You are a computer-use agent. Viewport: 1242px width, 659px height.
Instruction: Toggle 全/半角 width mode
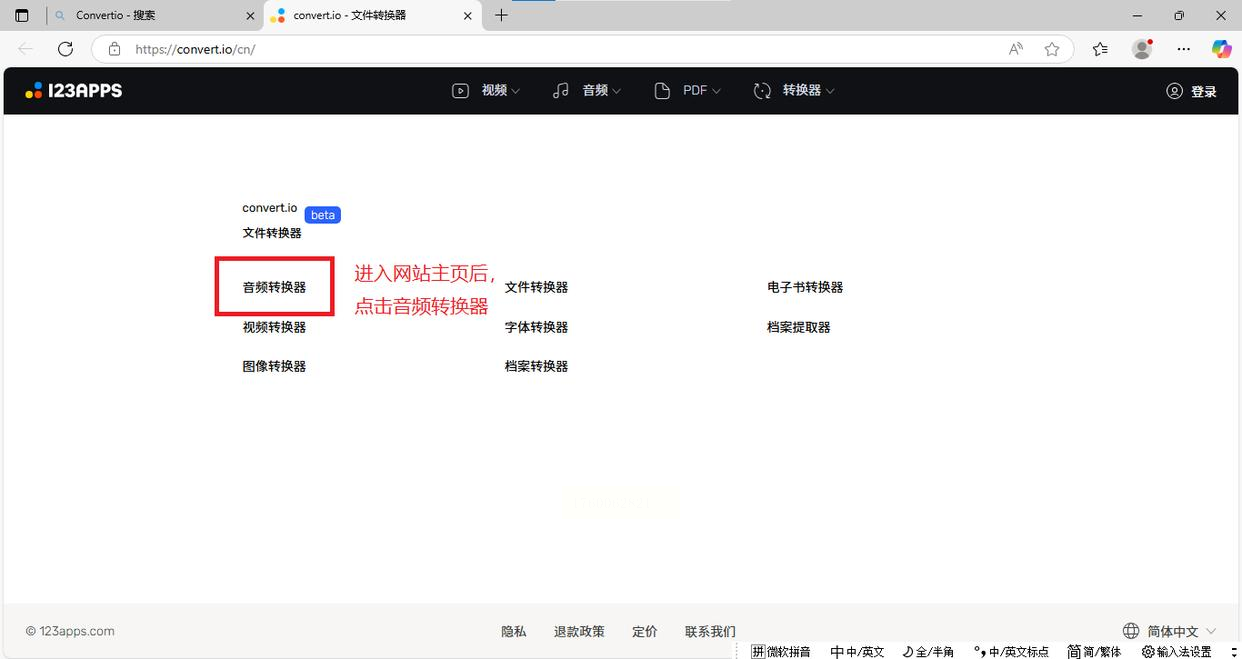(x=928, y=651)
